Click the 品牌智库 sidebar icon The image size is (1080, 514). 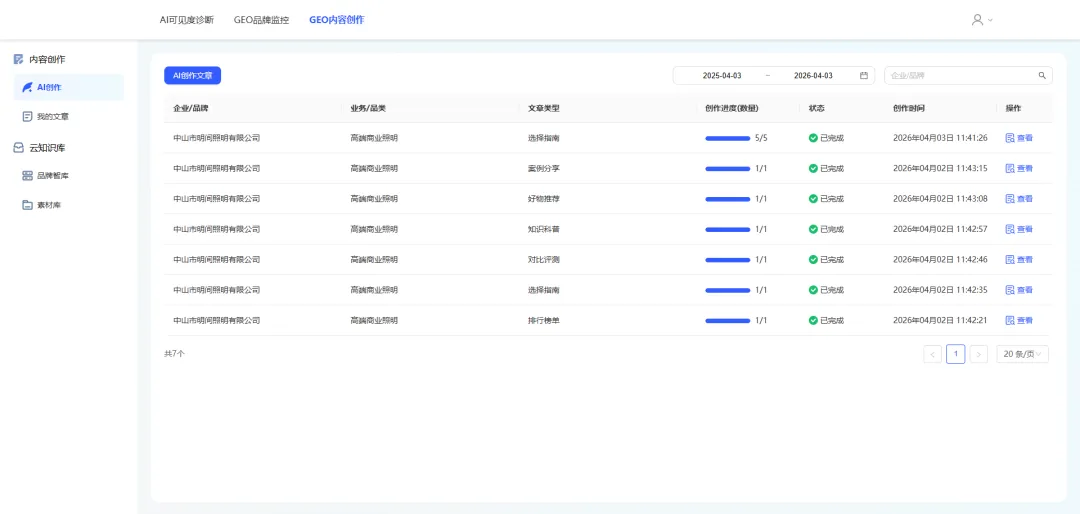(28, 176)
